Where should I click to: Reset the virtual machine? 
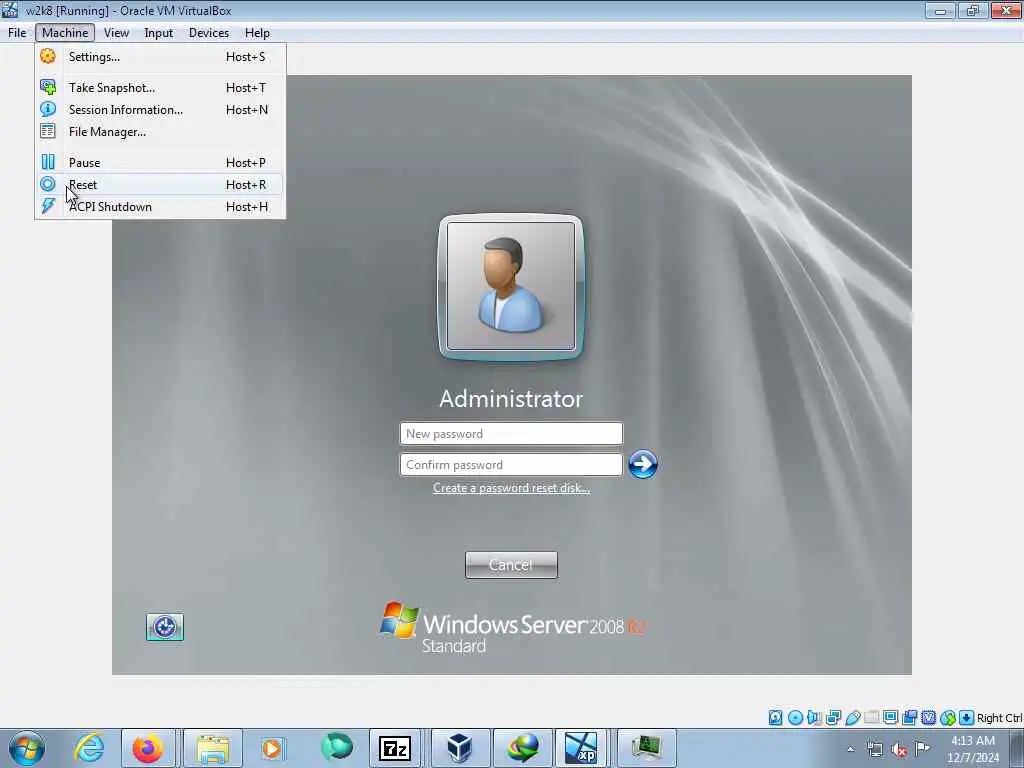click(160, 185)
